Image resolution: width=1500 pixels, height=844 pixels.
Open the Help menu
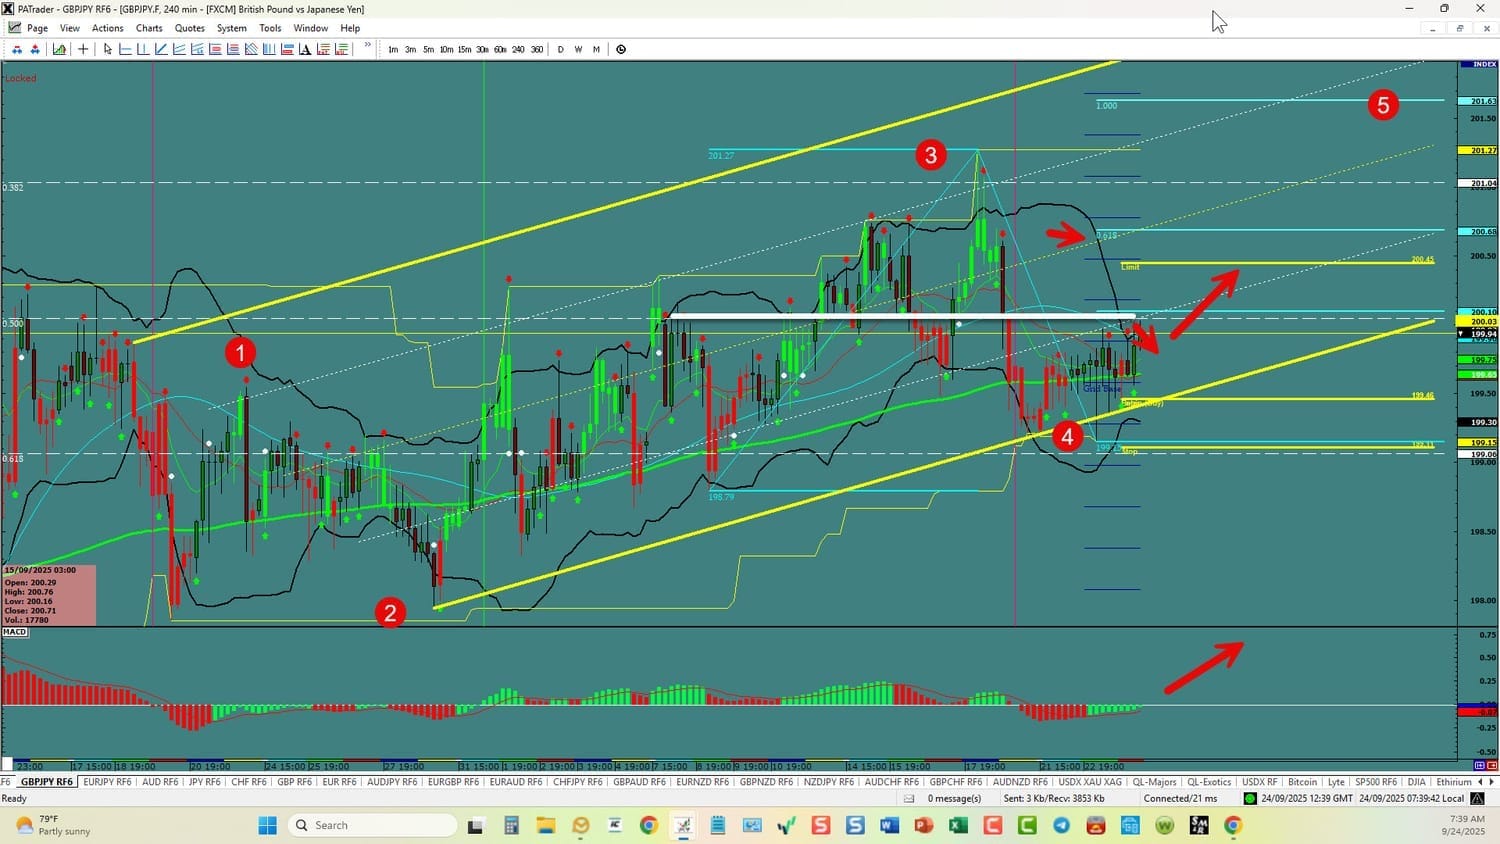coord(350,28)
